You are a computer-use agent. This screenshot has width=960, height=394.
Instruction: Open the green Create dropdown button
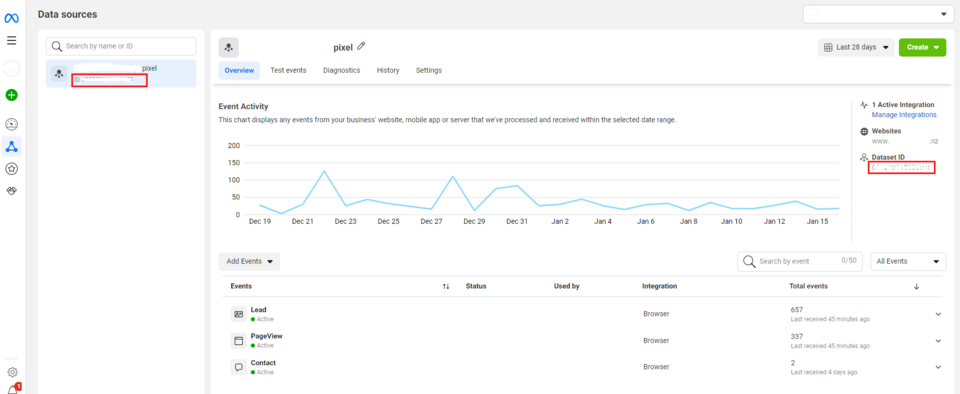[922, 47]
